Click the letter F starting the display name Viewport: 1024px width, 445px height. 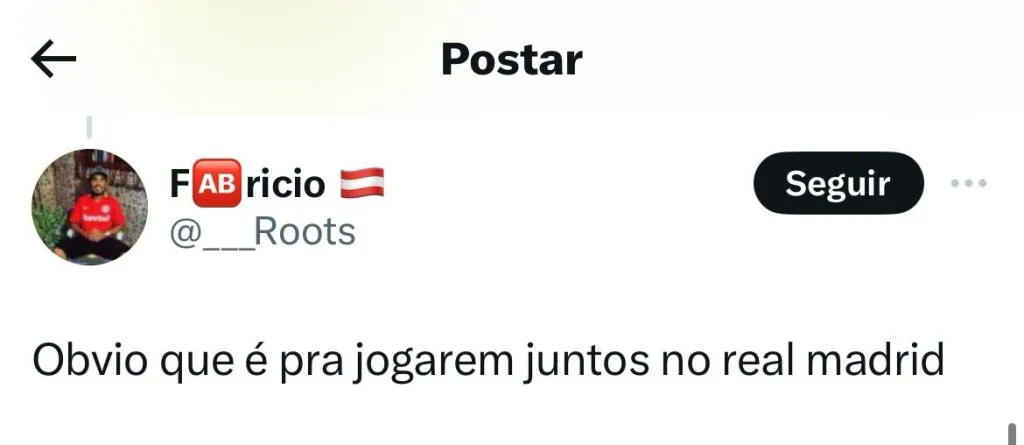click(x=180, y=184)
